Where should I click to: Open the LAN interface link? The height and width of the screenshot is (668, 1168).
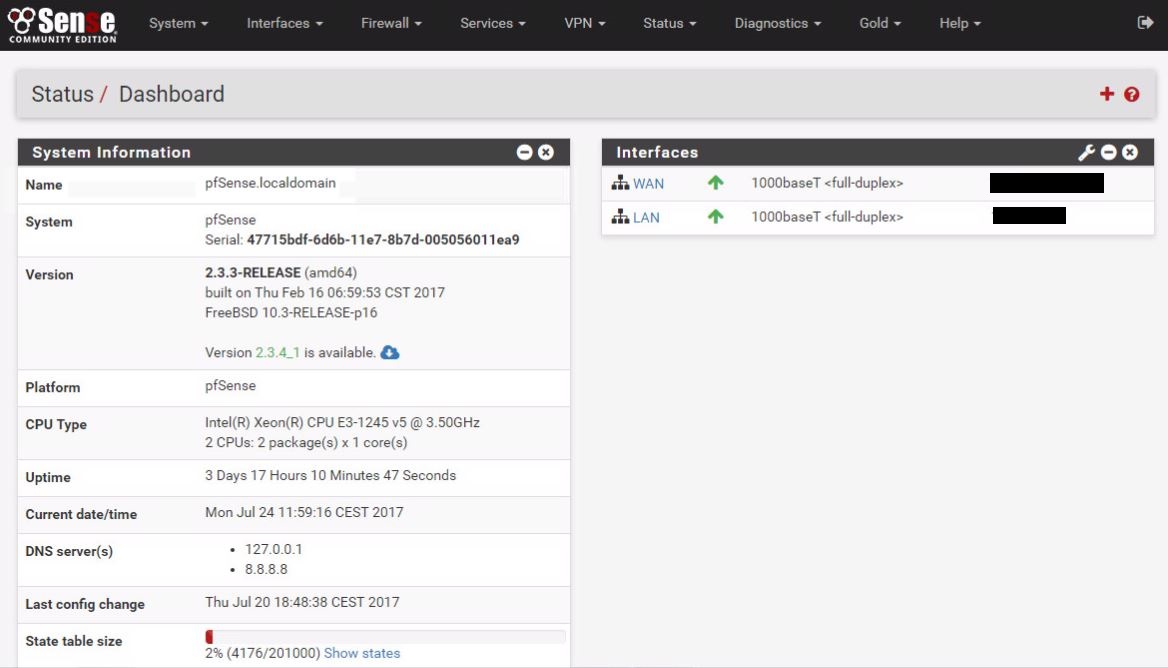[x=646, y=217]
